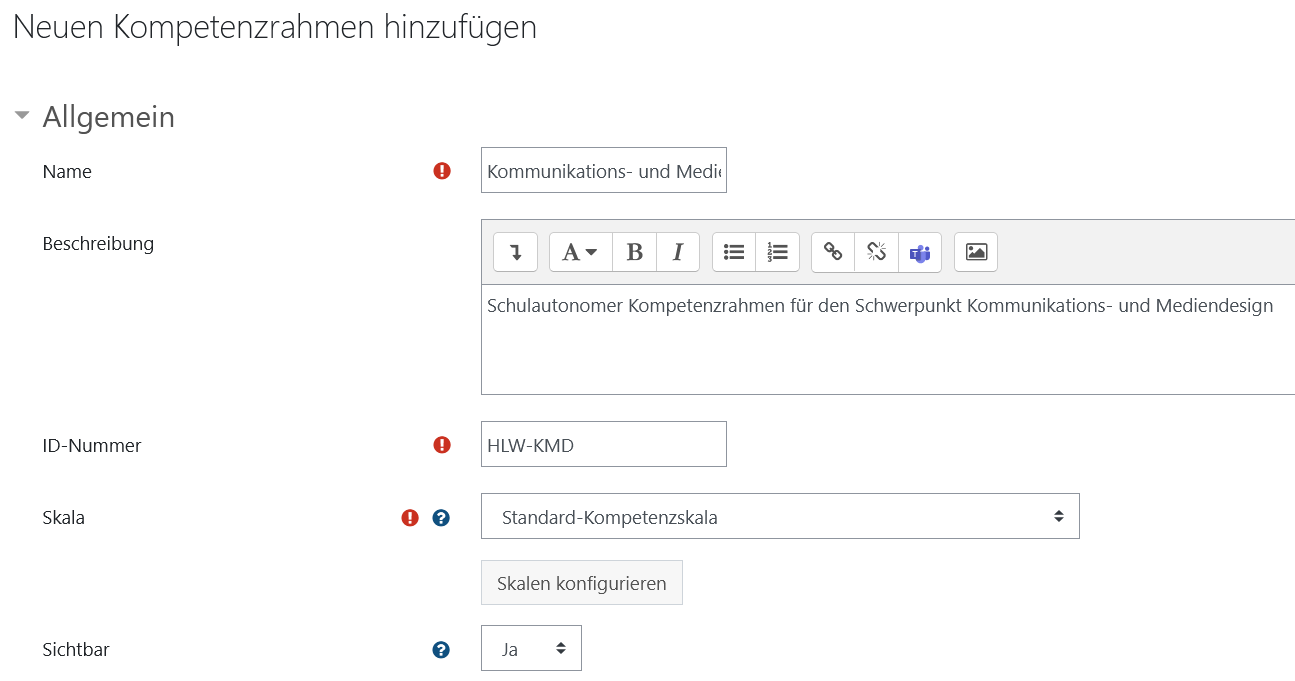Collapse the Allgemein section

click(x=21, y=115)
